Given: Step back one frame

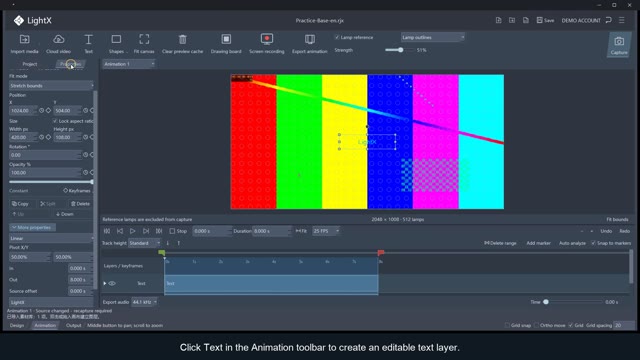Looking at the screenshot, I should (120, 231).
